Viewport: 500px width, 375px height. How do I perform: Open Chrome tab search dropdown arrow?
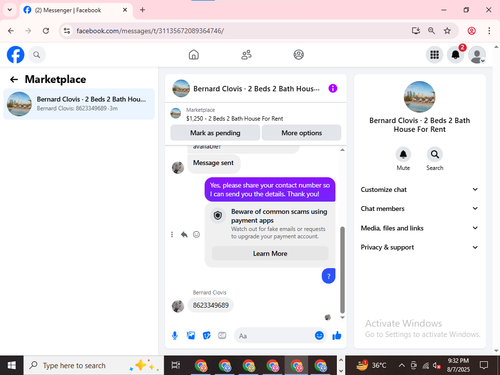[x=10, y=10]
